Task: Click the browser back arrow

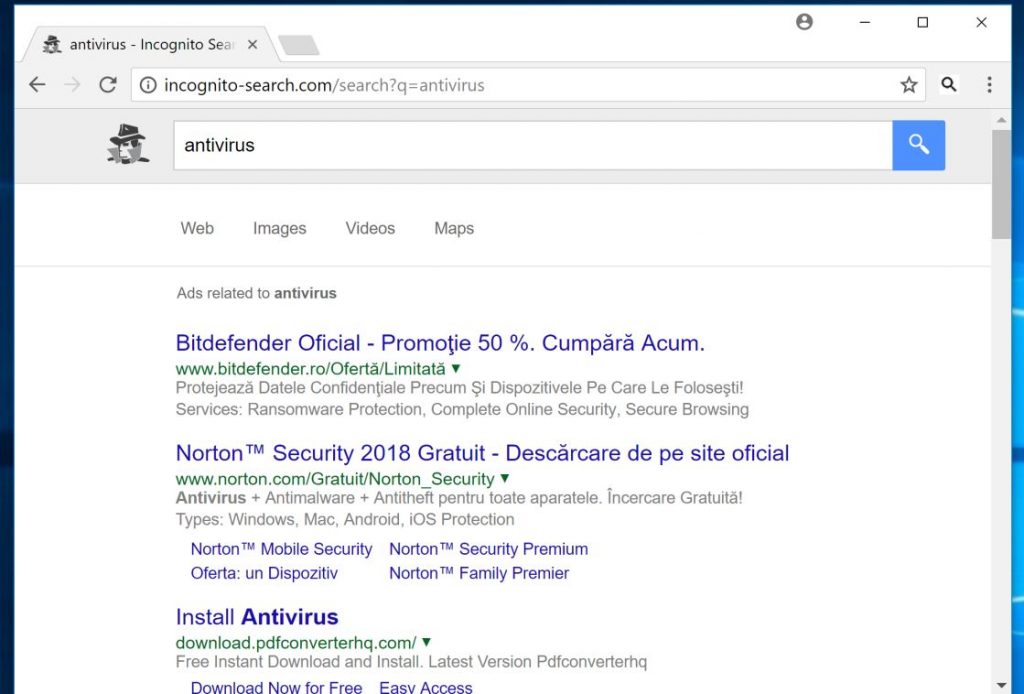Action: tap(37, 85)
